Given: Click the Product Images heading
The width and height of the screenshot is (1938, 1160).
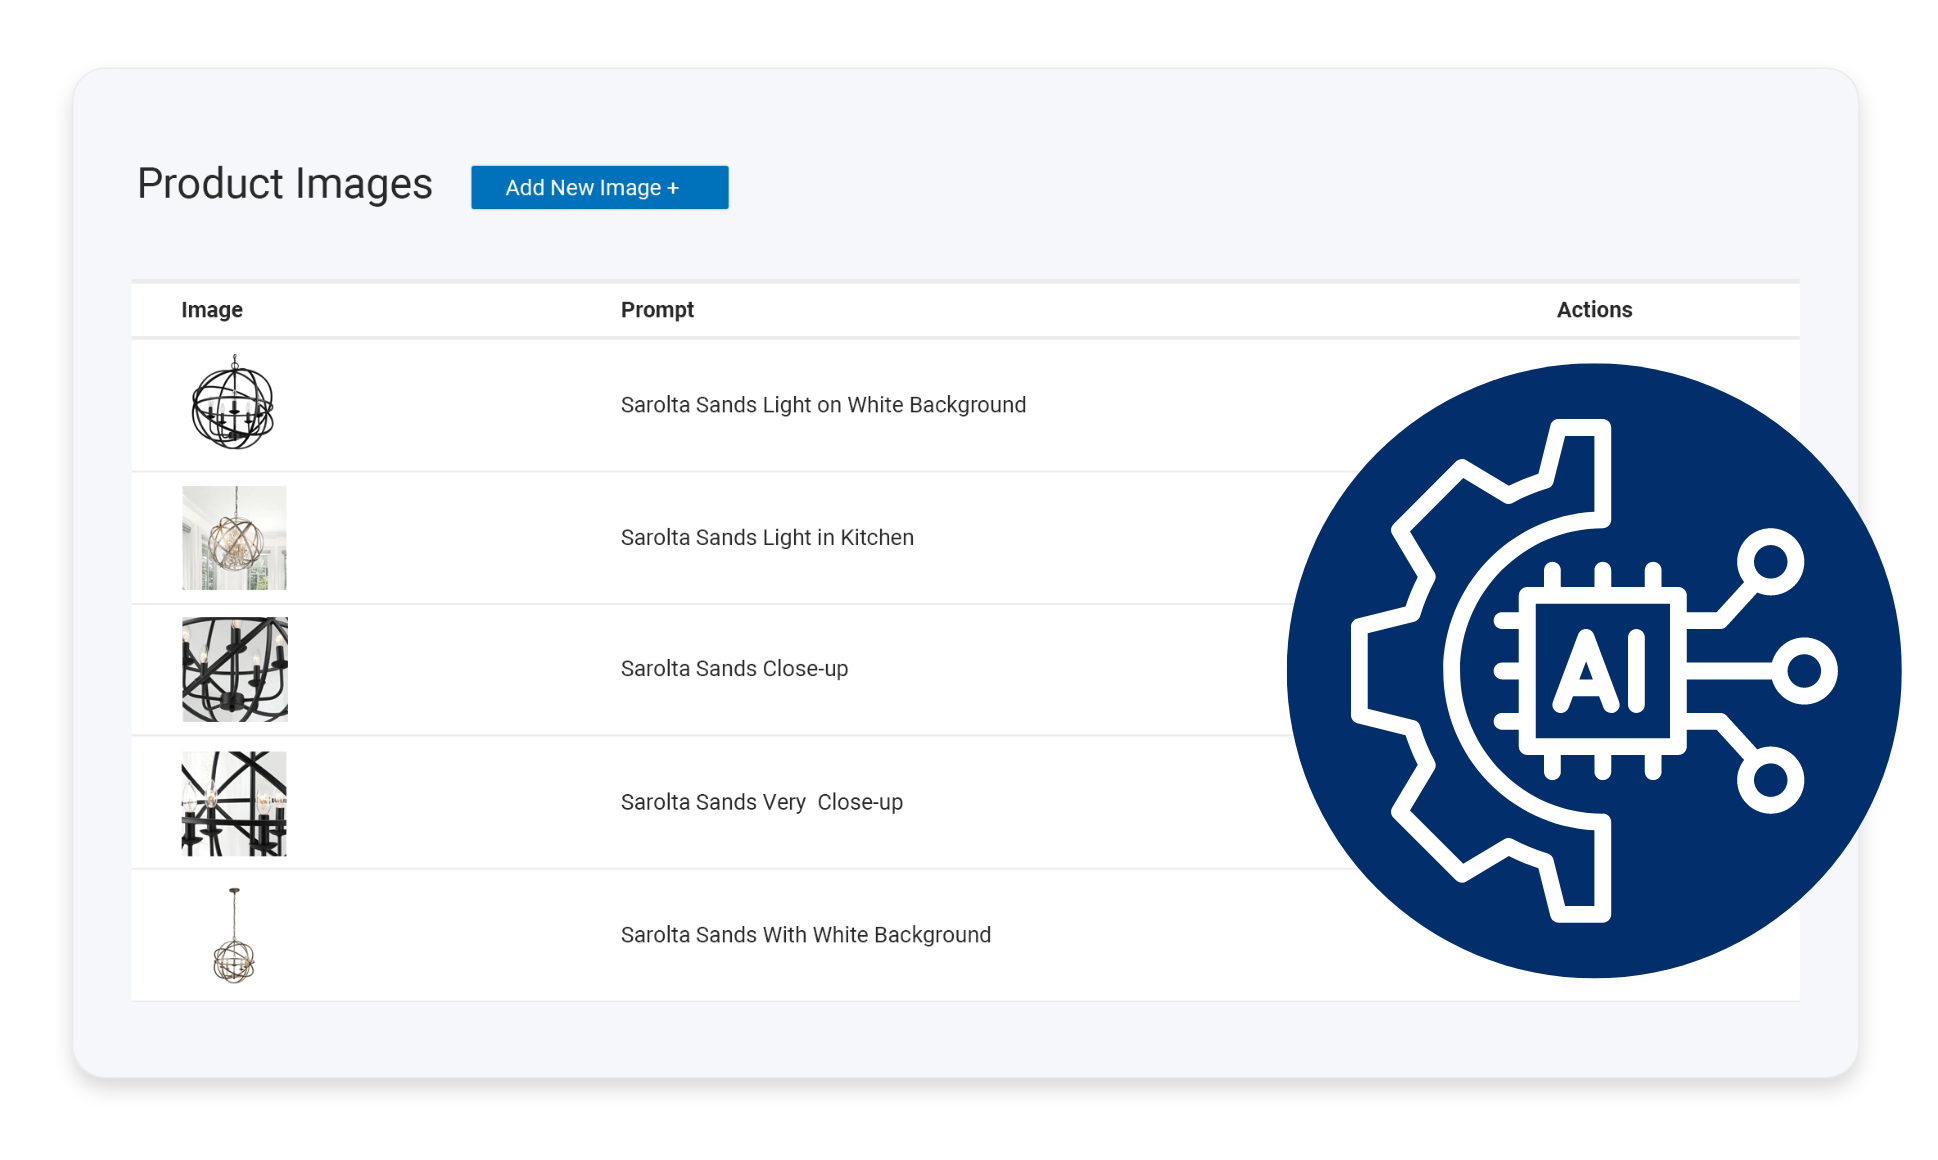Looking at the screenshot, I should pyautogui.click(x=285, y=184).
